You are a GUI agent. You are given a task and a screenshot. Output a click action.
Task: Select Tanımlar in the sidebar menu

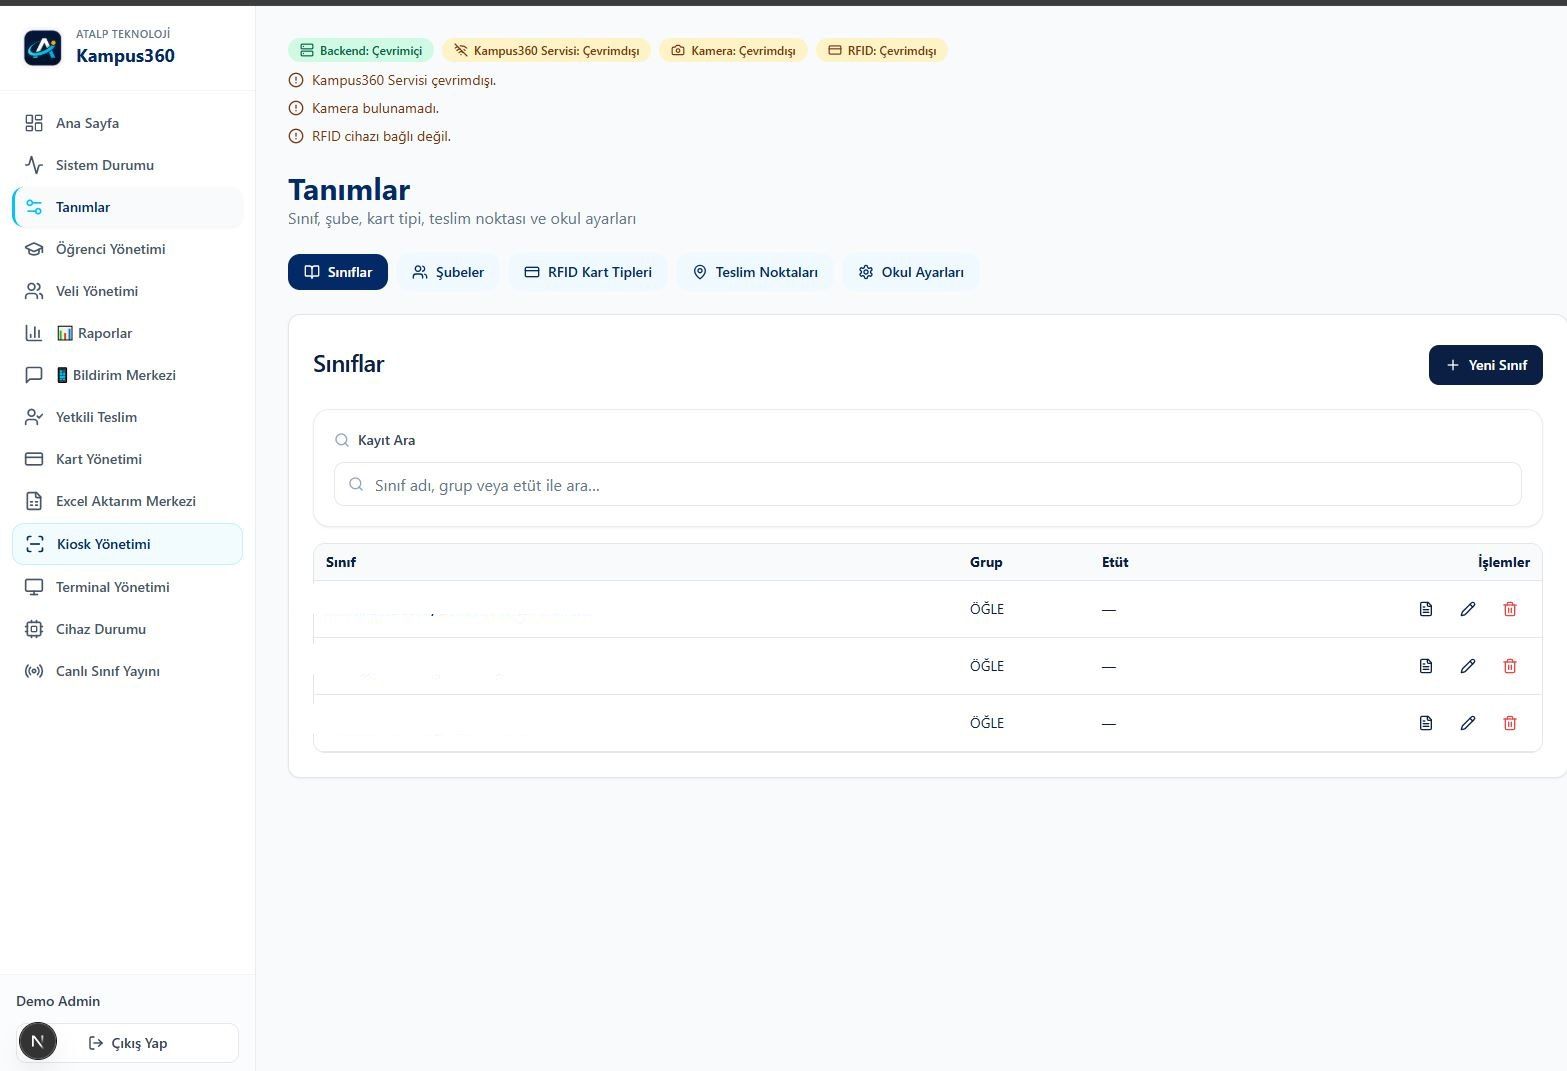[128, 207]
